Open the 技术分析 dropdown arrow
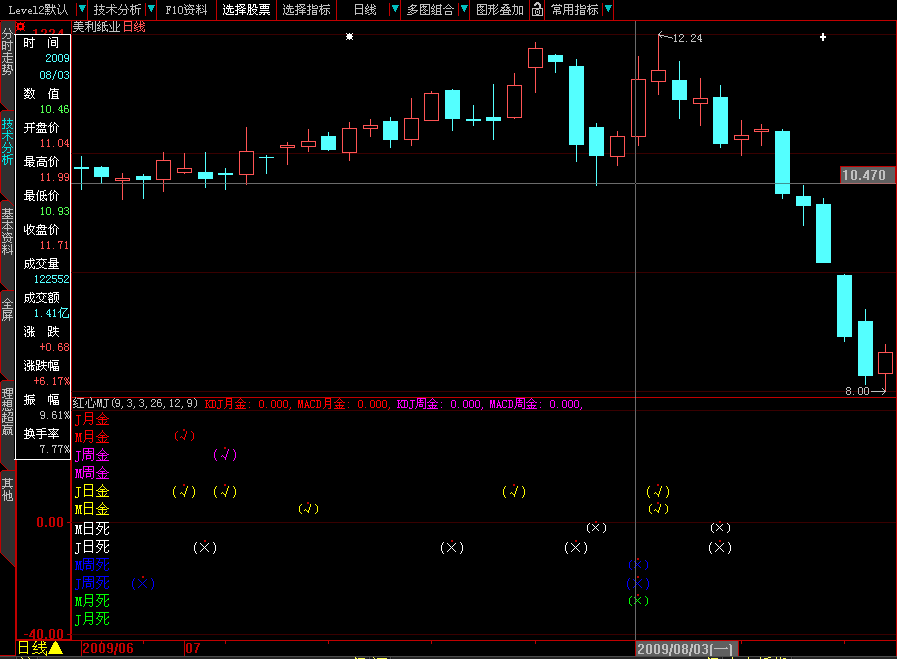This screenshot has width=897, height=659. click(151, 9)
